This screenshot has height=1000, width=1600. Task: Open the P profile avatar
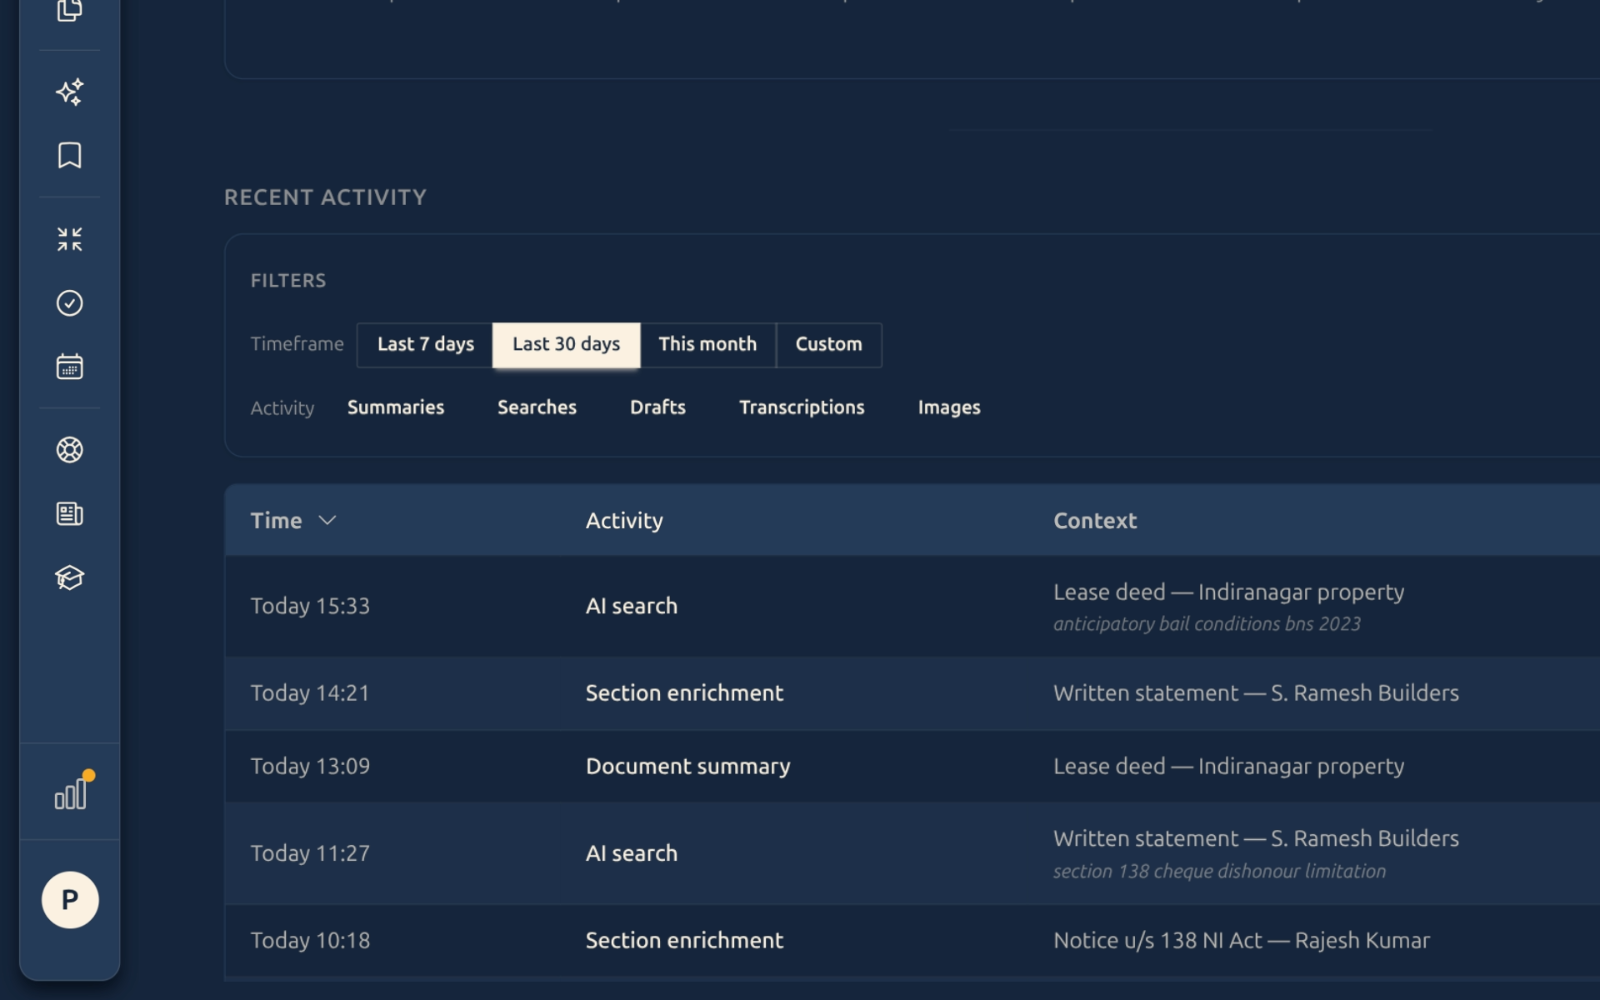pos(69,900)
